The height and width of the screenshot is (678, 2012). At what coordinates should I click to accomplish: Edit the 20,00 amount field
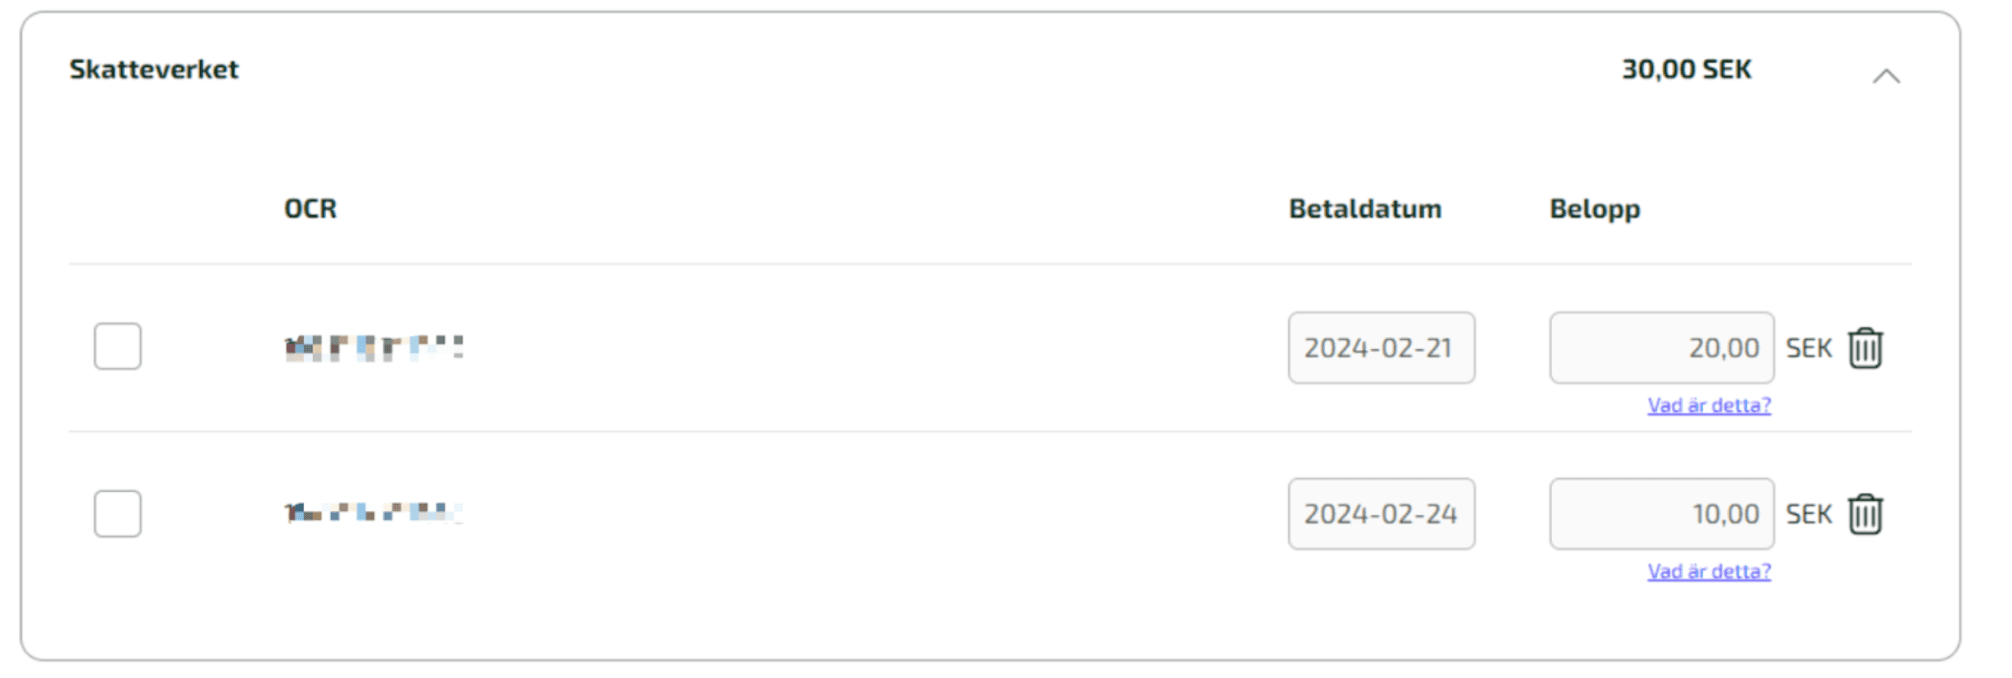click(1662, 348)
